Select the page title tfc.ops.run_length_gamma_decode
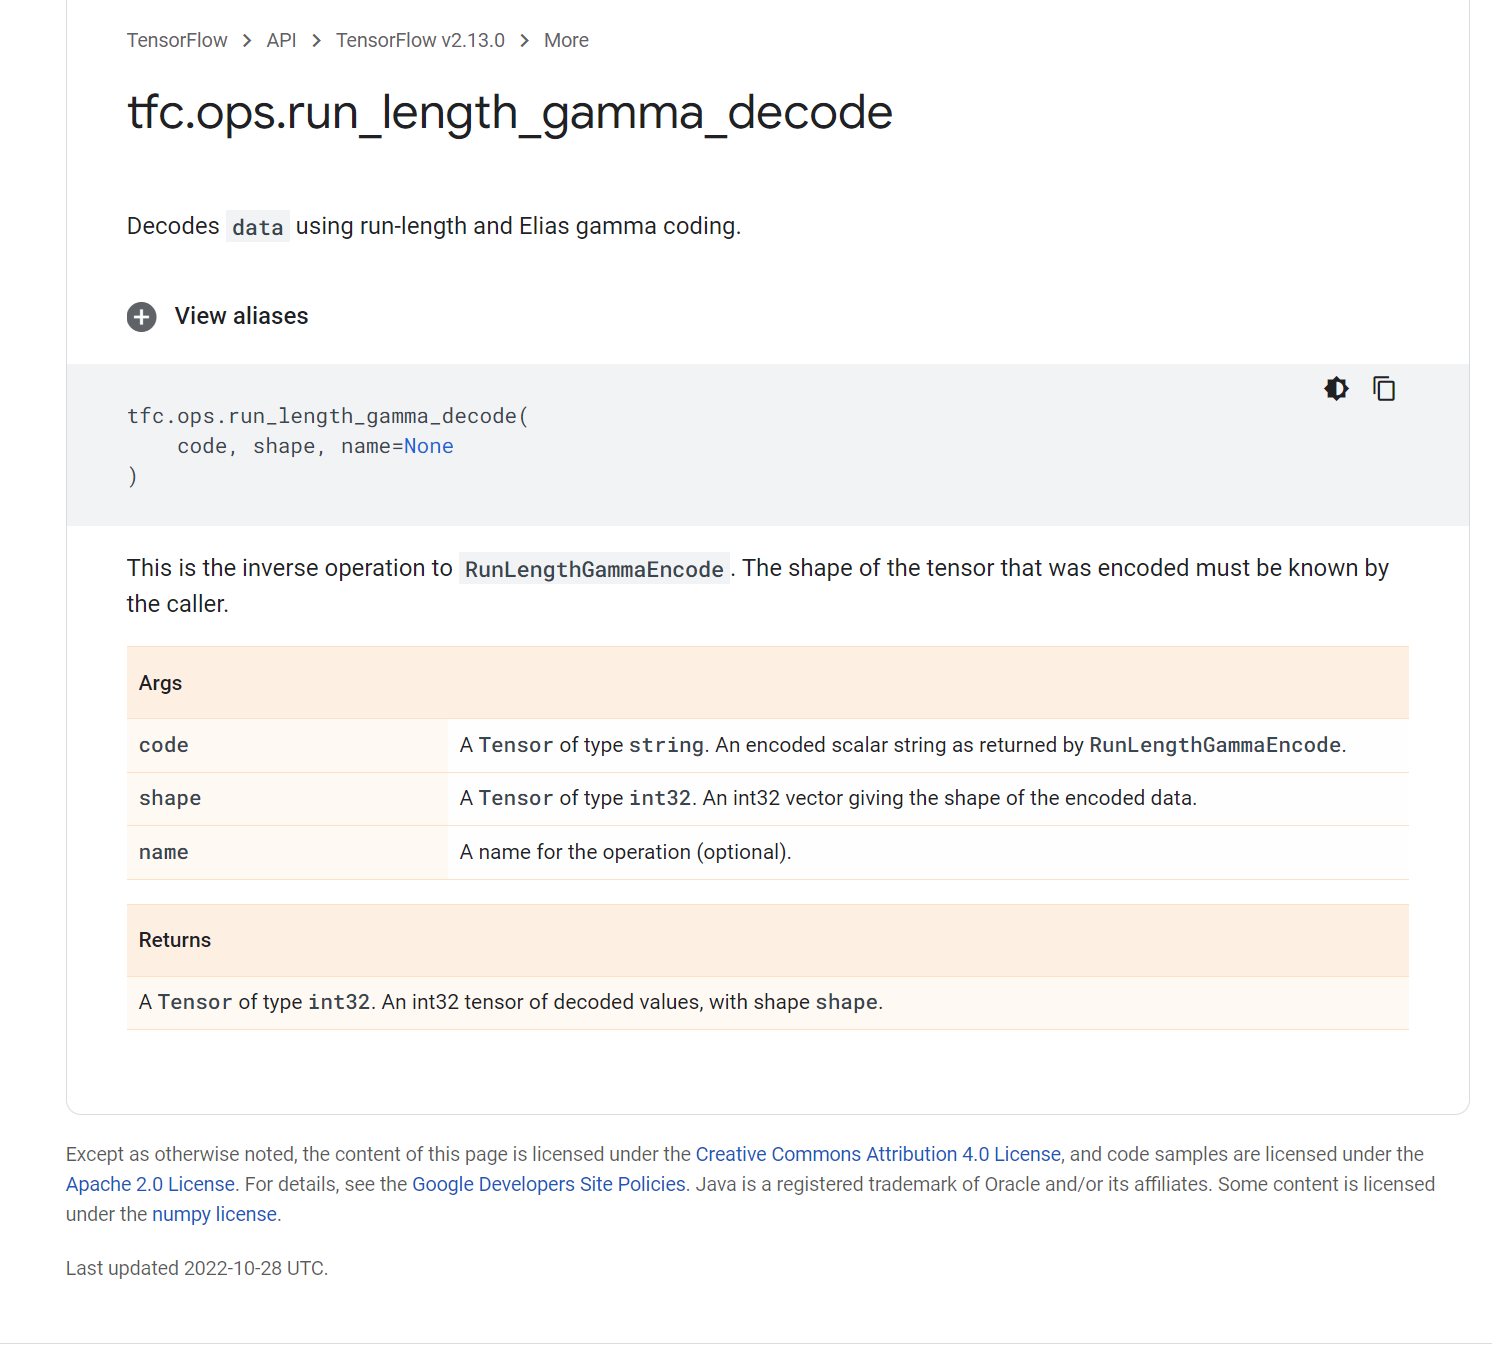 click(x=510, y=112)
